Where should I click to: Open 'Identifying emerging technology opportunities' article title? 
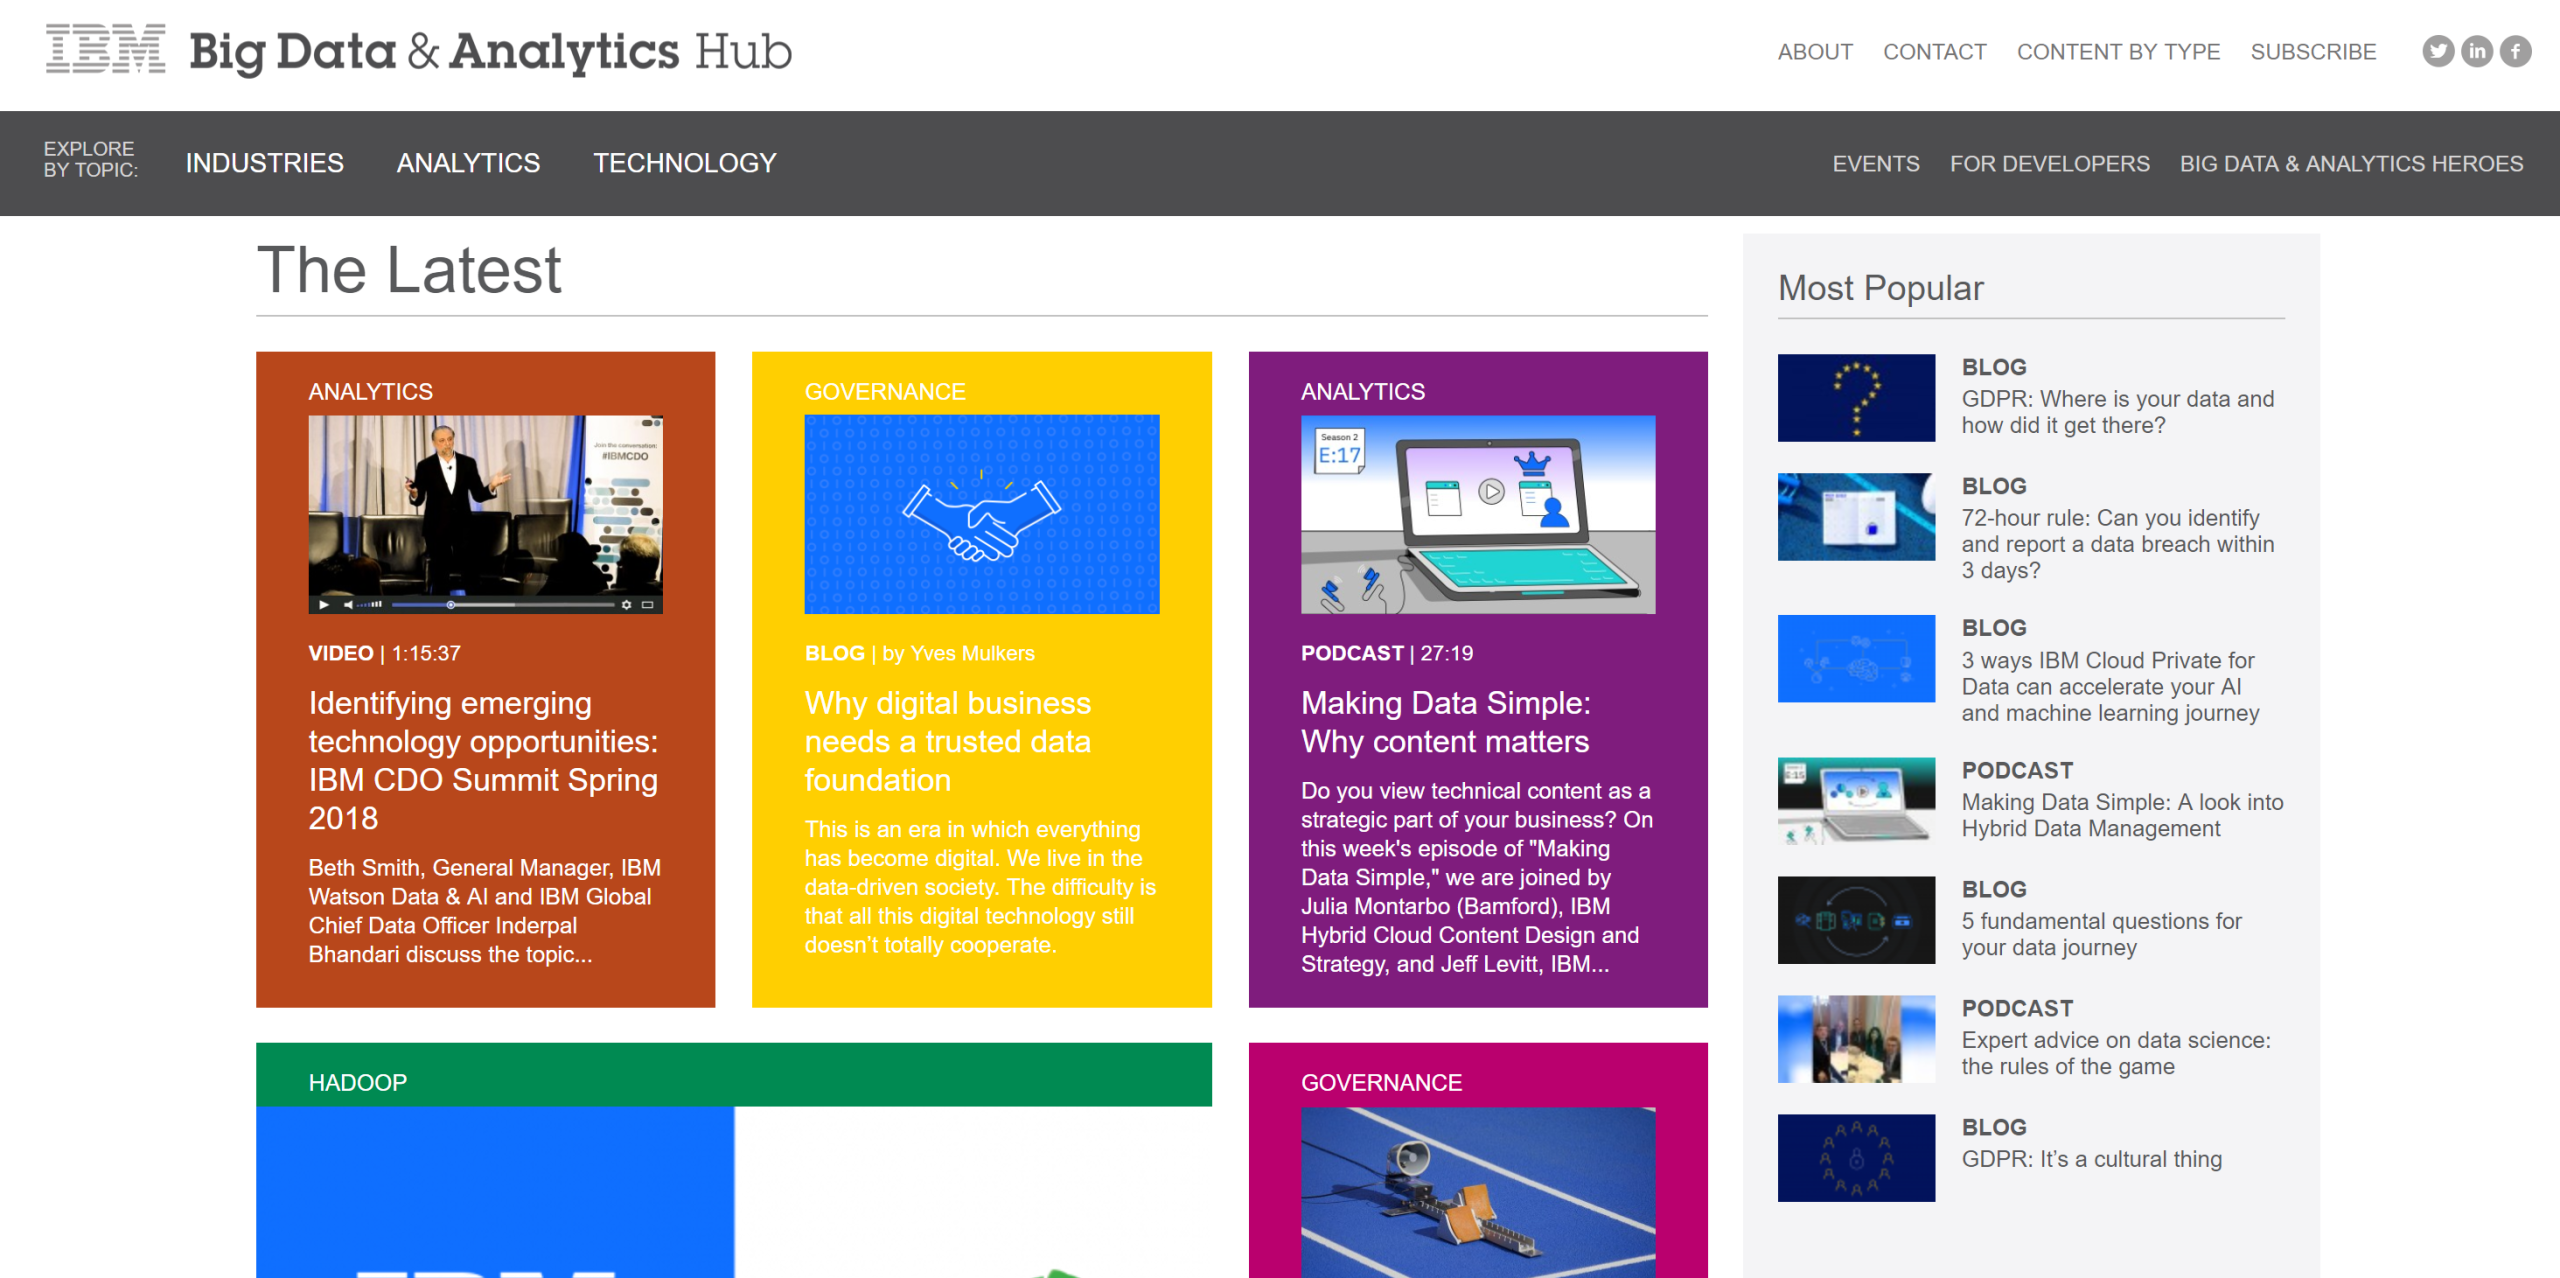coord(483,760)
